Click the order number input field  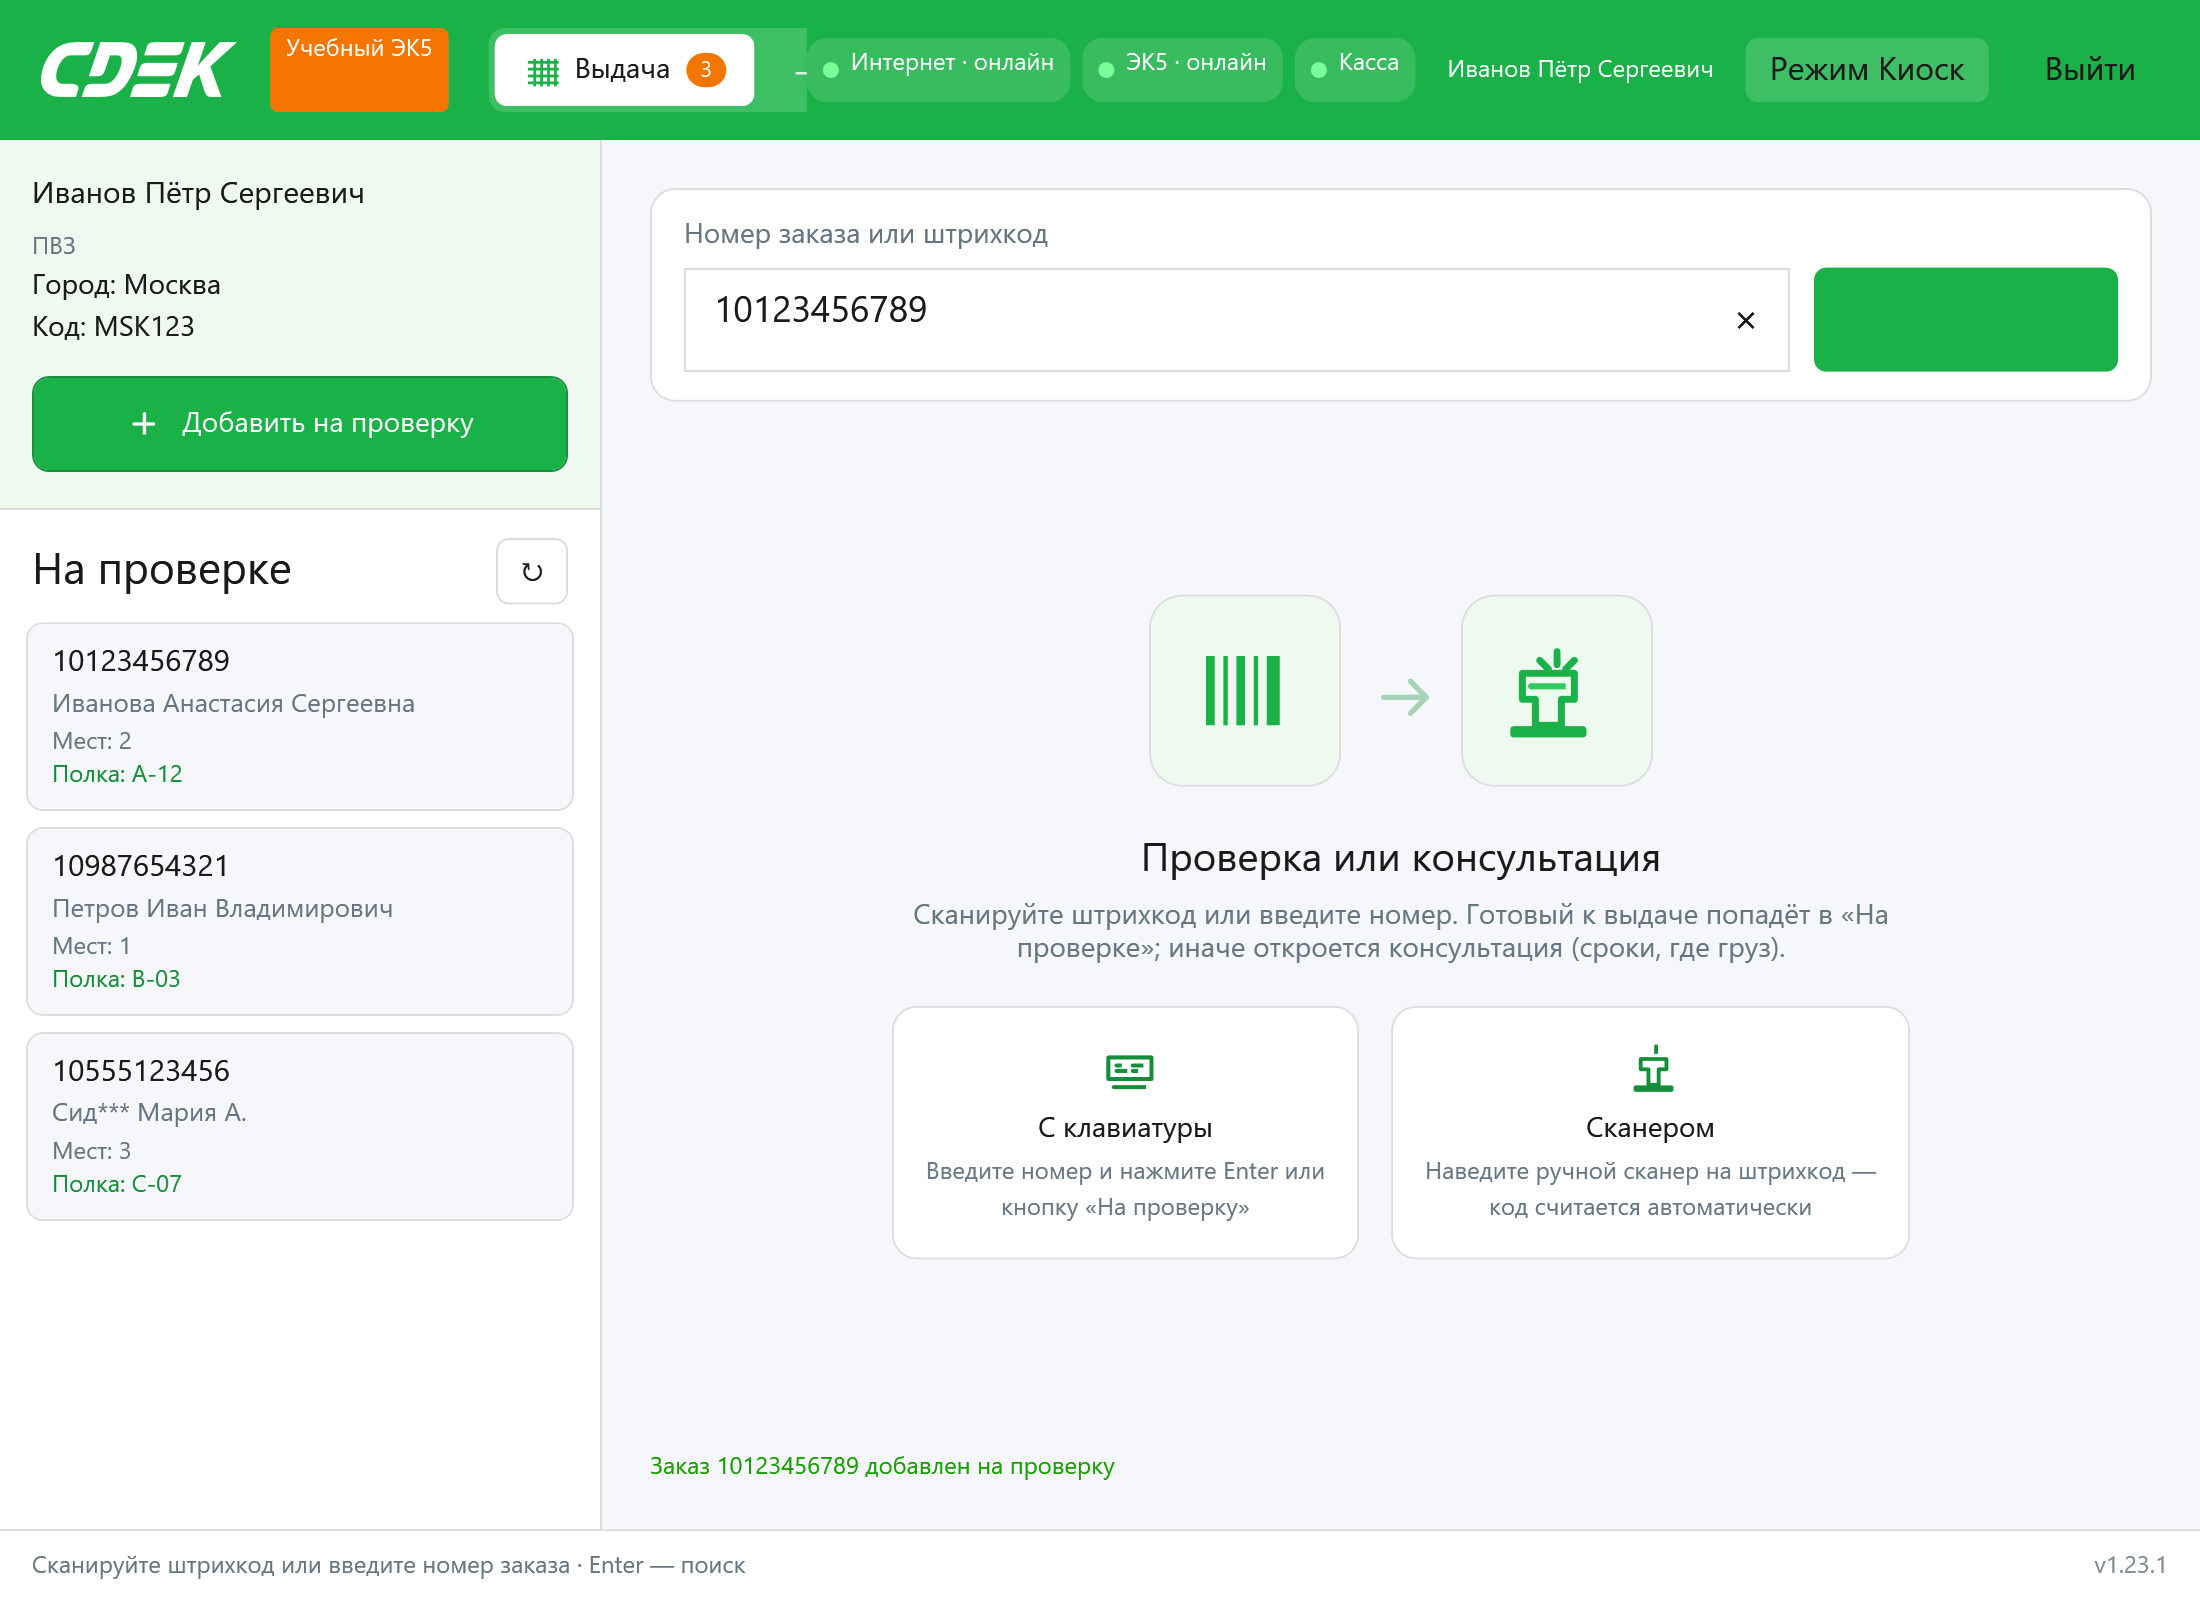(1236, 320)
